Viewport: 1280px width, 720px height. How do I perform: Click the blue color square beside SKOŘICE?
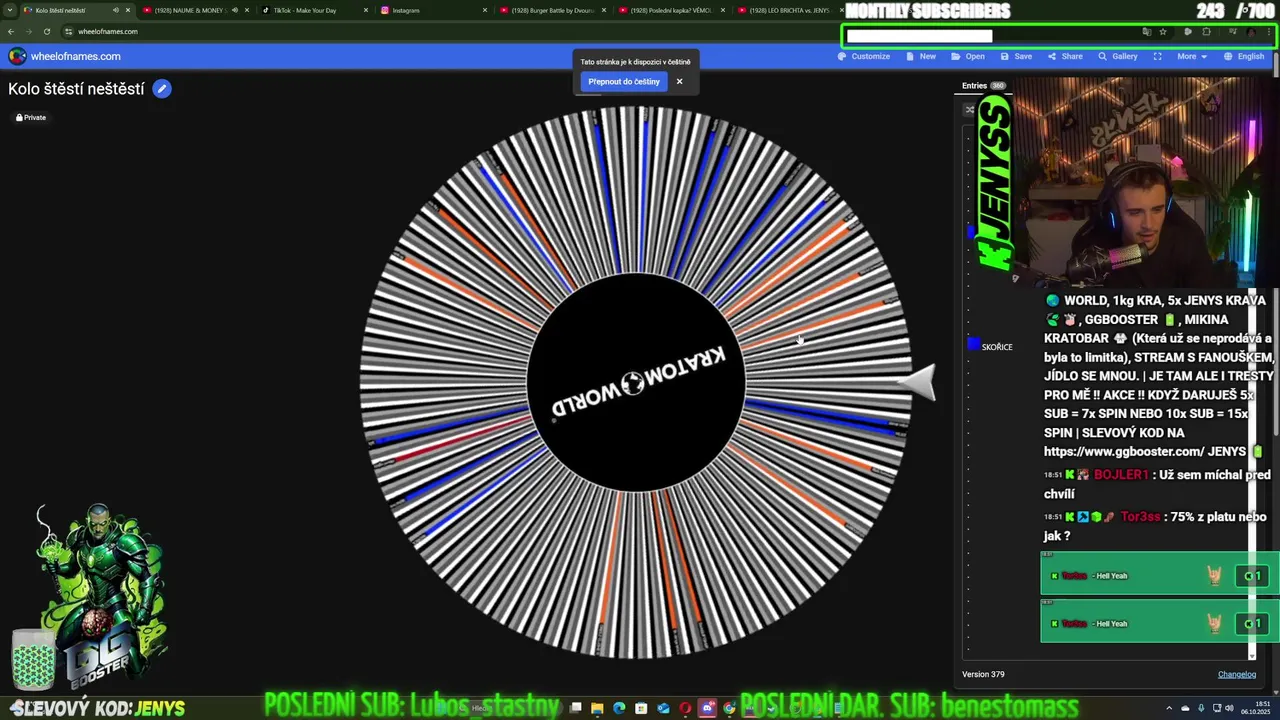point(973,344)
